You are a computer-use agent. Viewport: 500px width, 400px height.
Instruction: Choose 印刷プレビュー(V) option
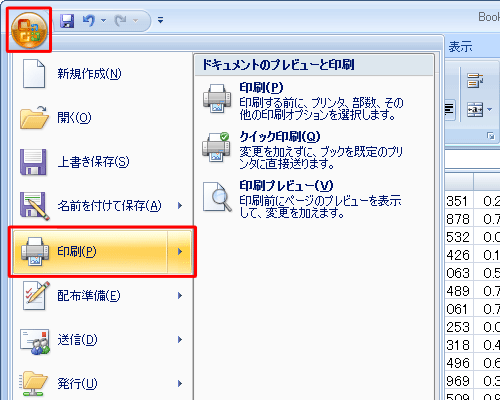[313, 199]
